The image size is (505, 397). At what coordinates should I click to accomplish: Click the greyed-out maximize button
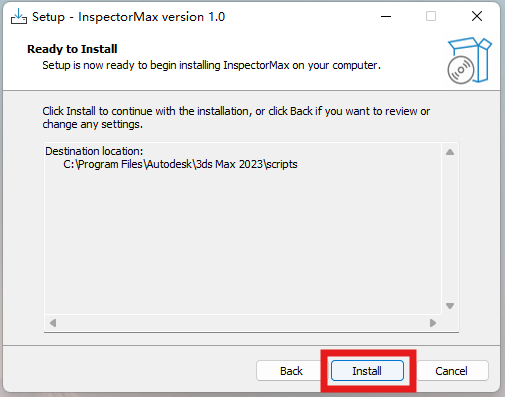point(431,16)
